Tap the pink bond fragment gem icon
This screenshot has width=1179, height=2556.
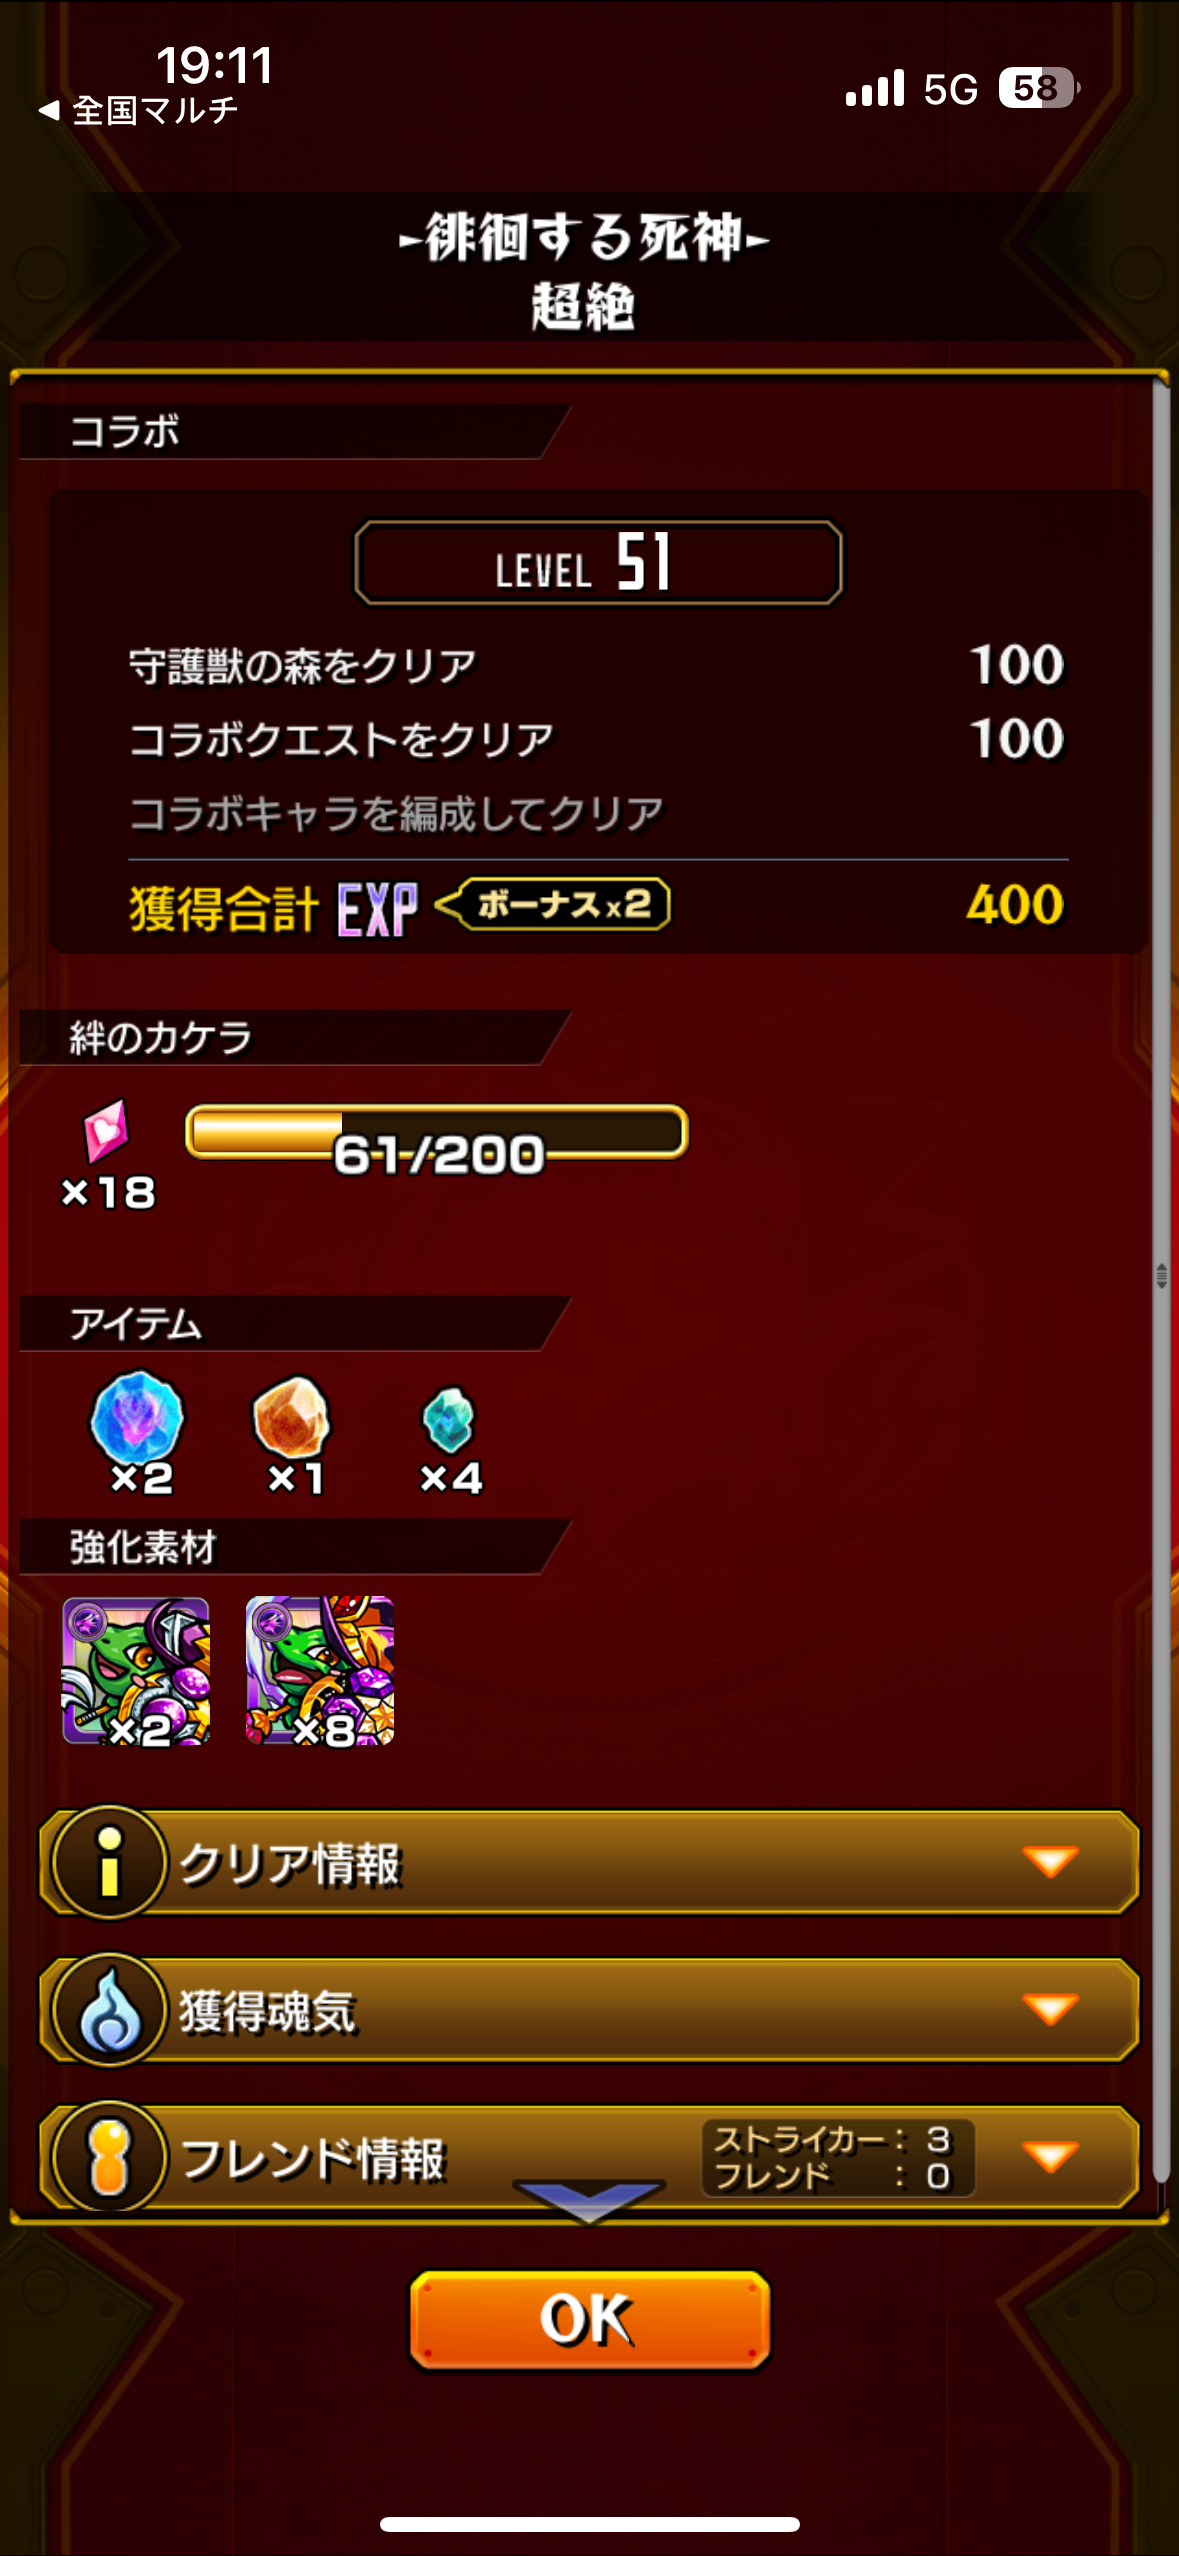tap(106, 1132)
